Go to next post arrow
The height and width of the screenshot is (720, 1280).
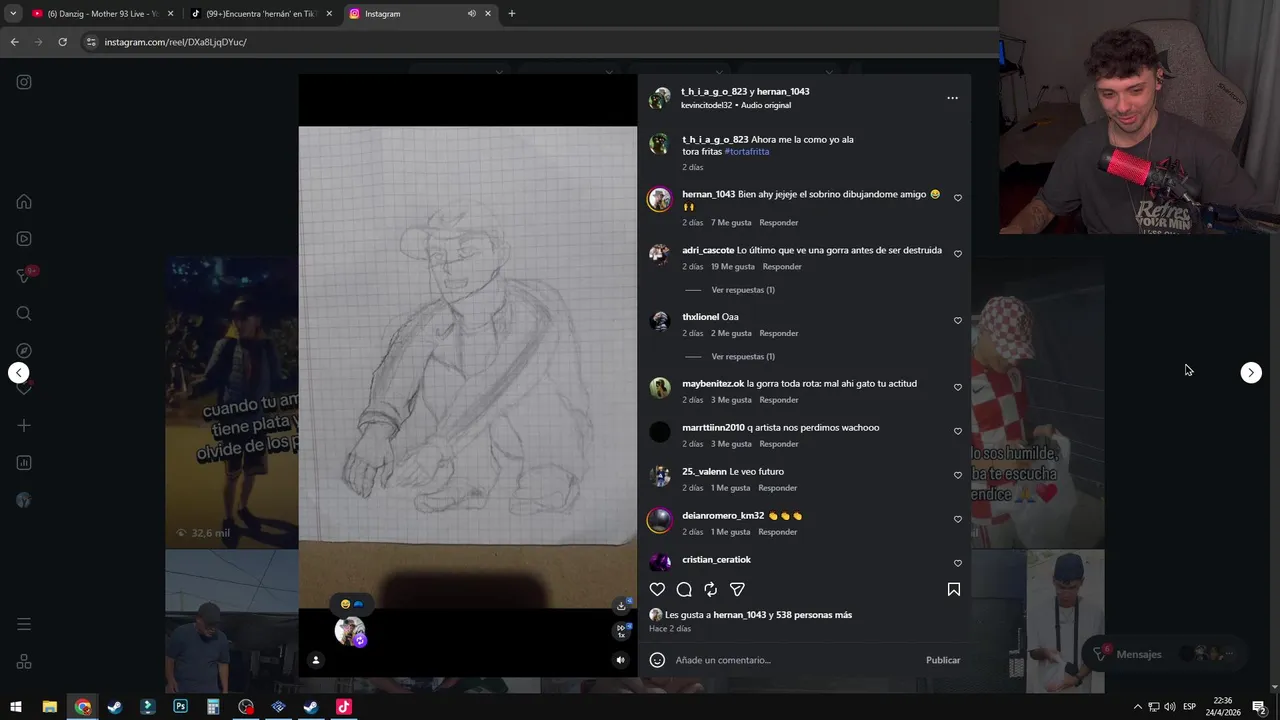(1251, 373)
